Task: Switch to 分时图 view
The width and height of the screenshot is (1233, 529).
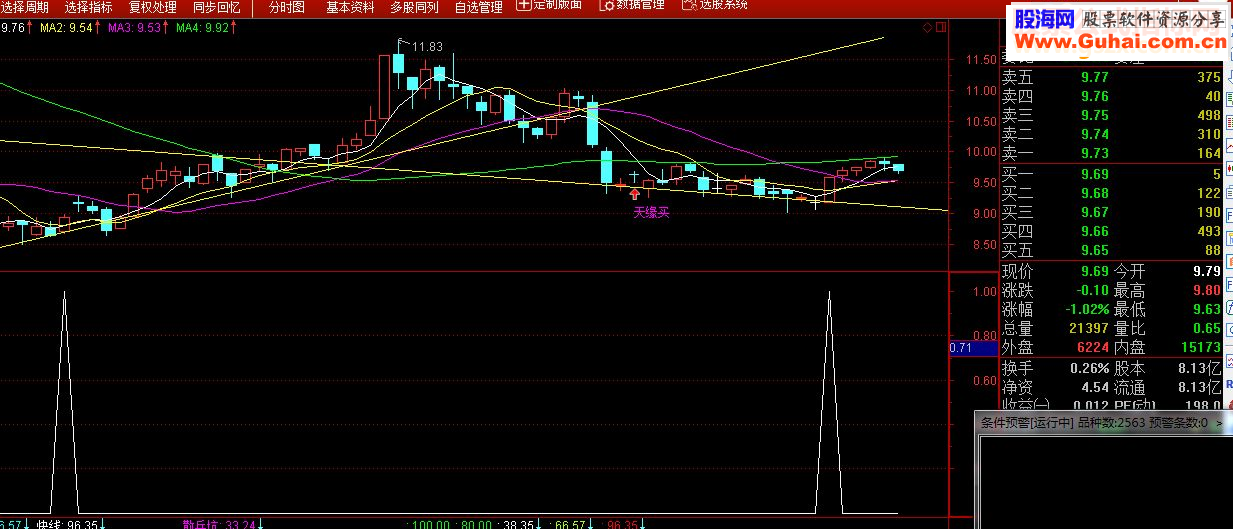Action: 287,6
